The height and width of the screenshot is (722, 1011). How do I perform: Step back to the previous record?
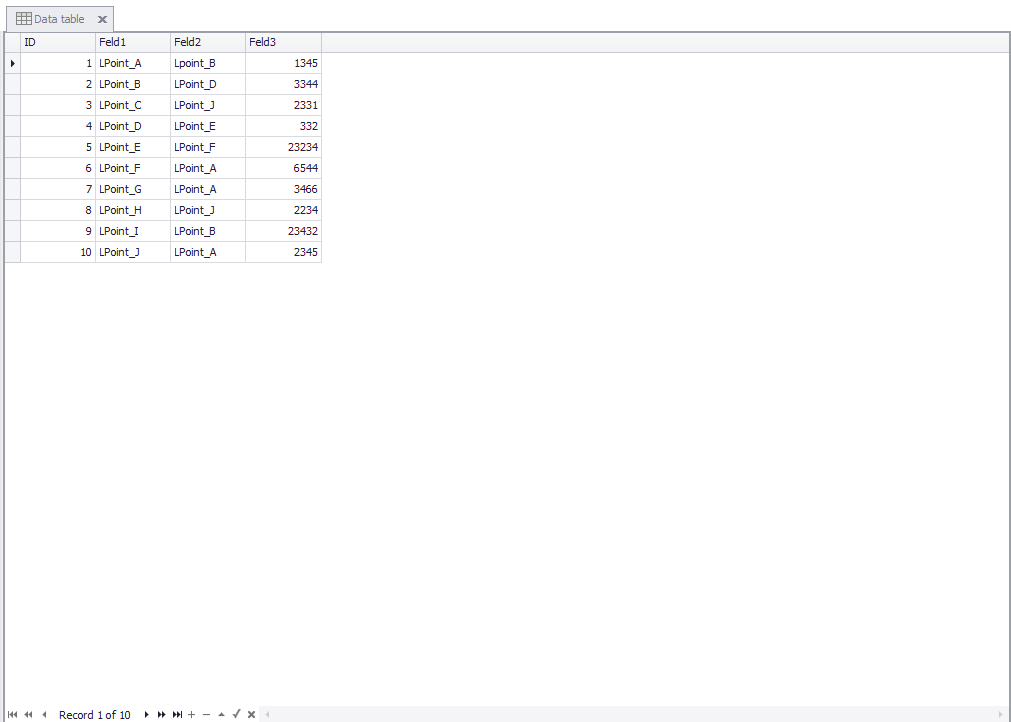tap(44, 715)
